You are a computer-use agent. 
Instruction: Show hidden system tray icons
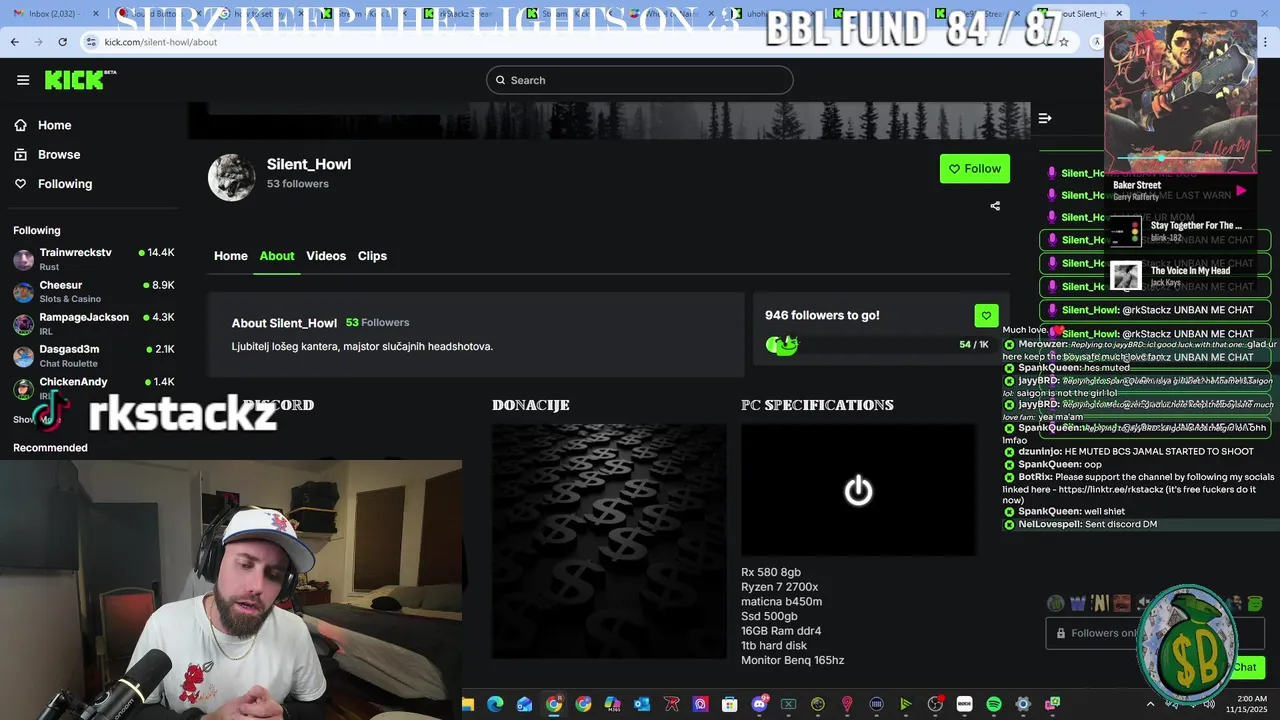(1150, 704)
